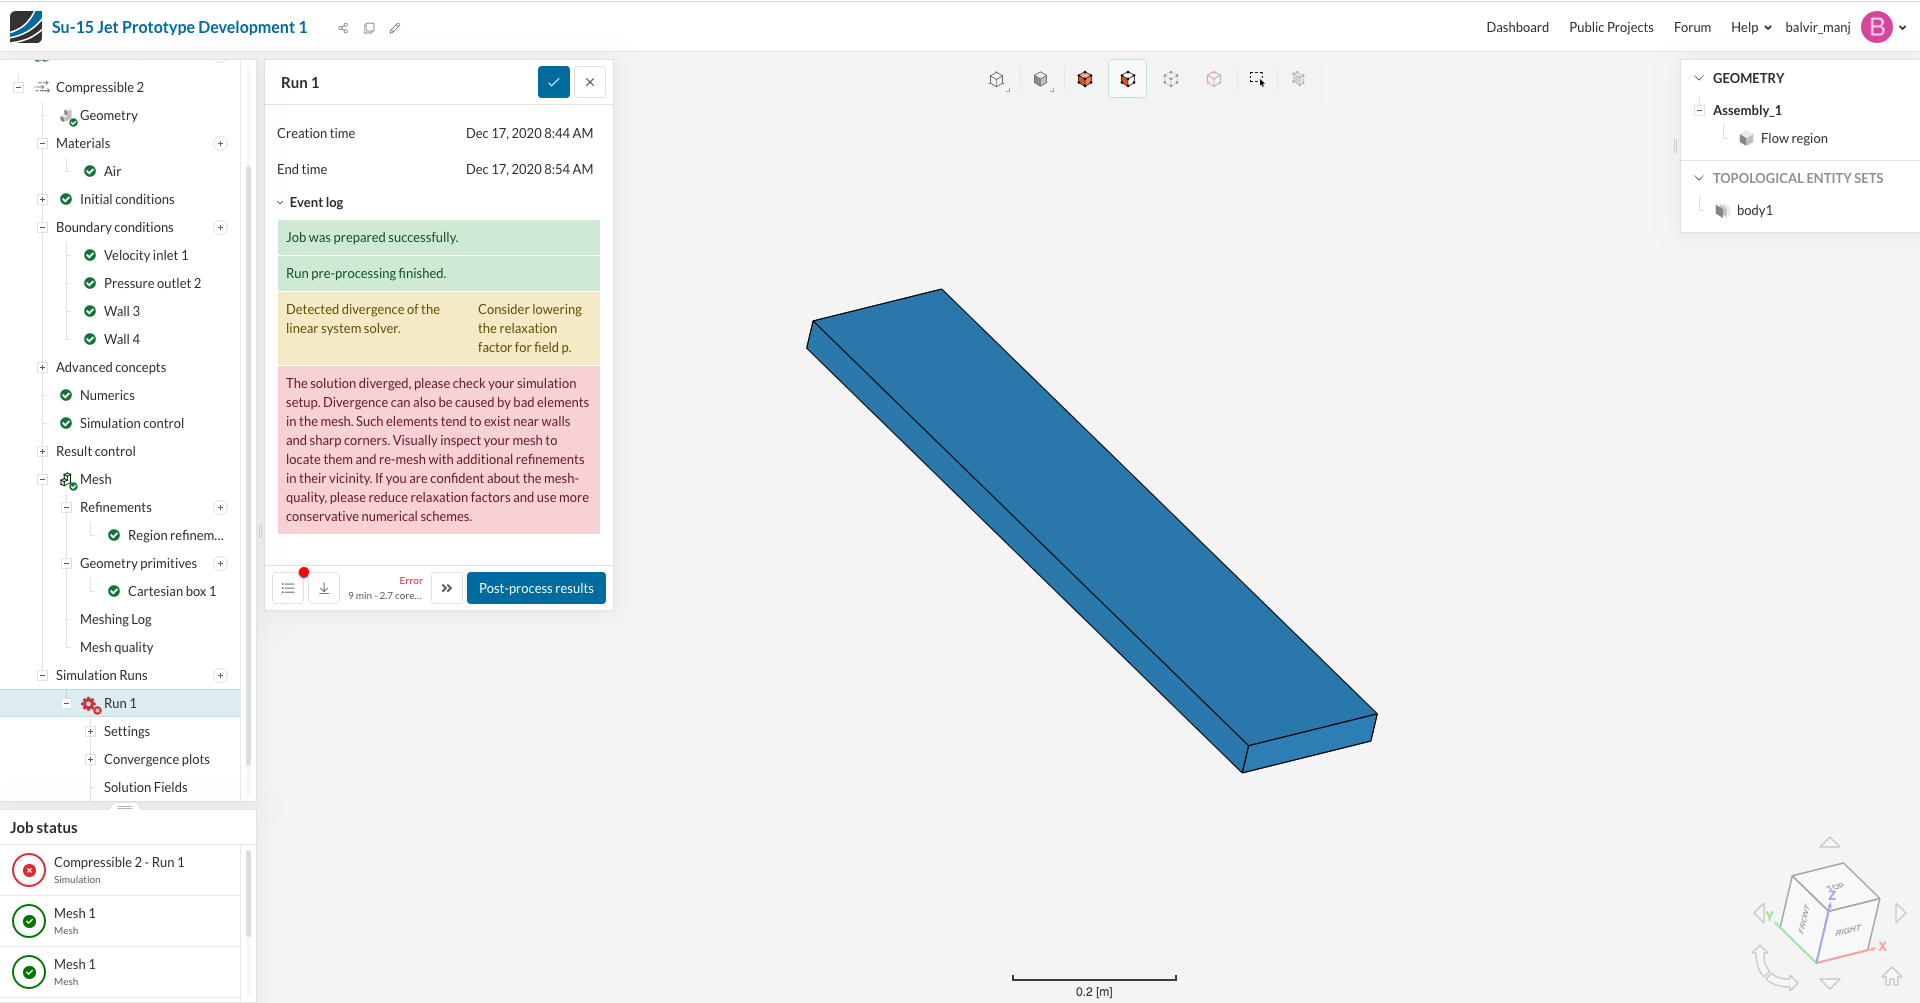Select Flow region in geometry tree
The width and height of the screenshot is (1920, 1003).
(x=1794, y=138)
